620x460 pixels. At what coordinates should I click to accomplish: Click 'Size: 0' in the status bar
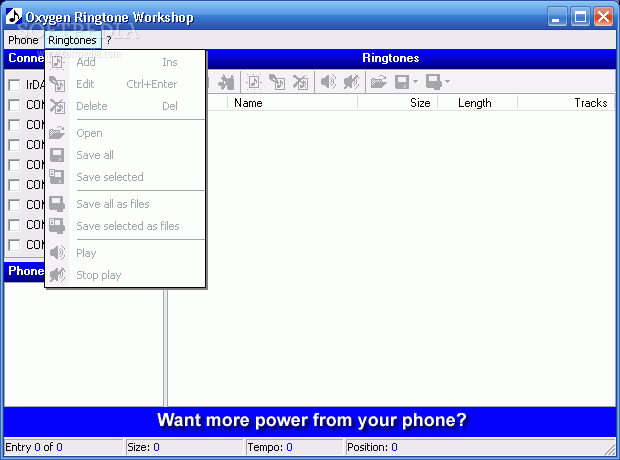pyautogui.click(x=143, y=447)
